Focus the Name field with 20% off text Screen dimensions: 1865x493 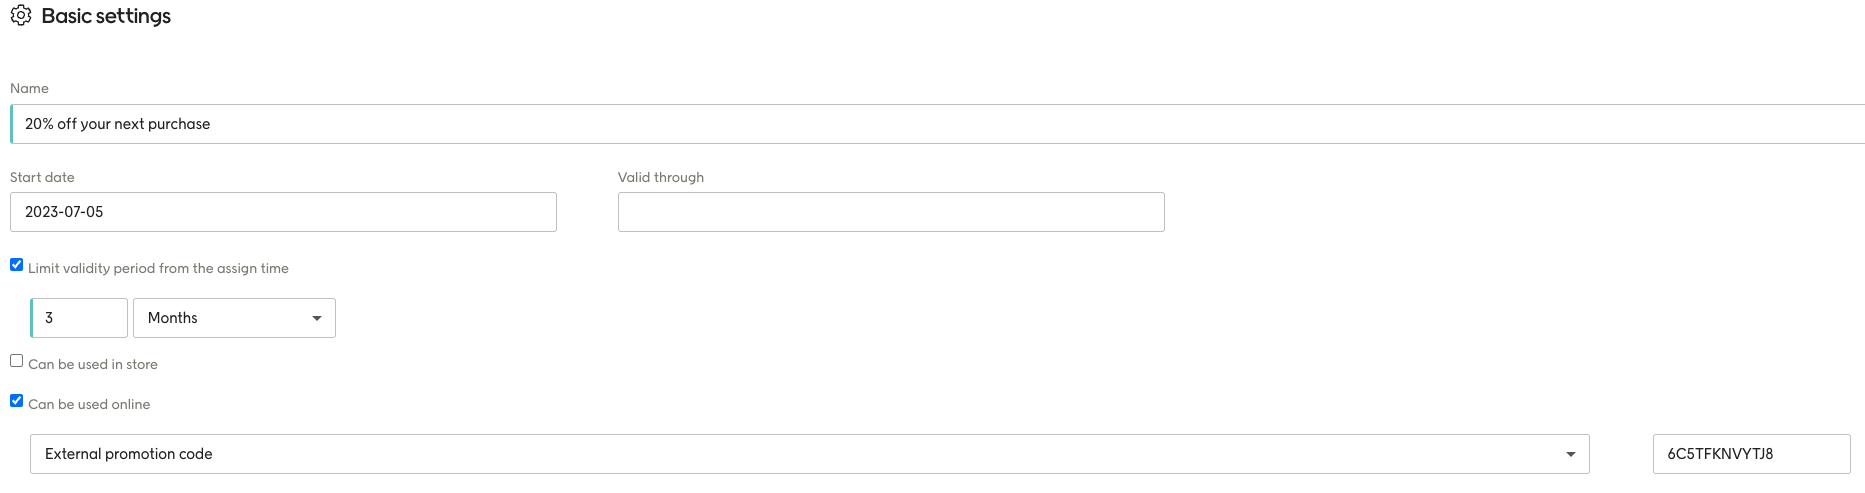937,124
